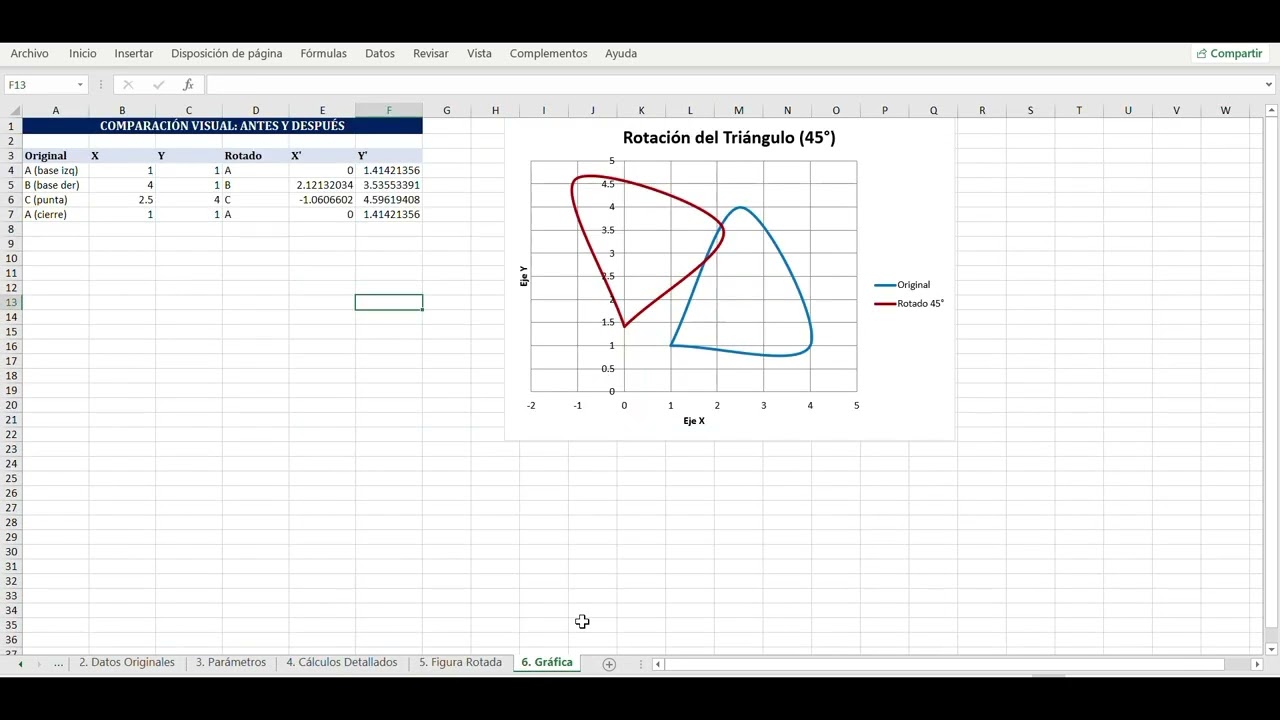Click the Name Box showing F13
This screenshot has height=720, width=1280.
[x=40, y=85]
